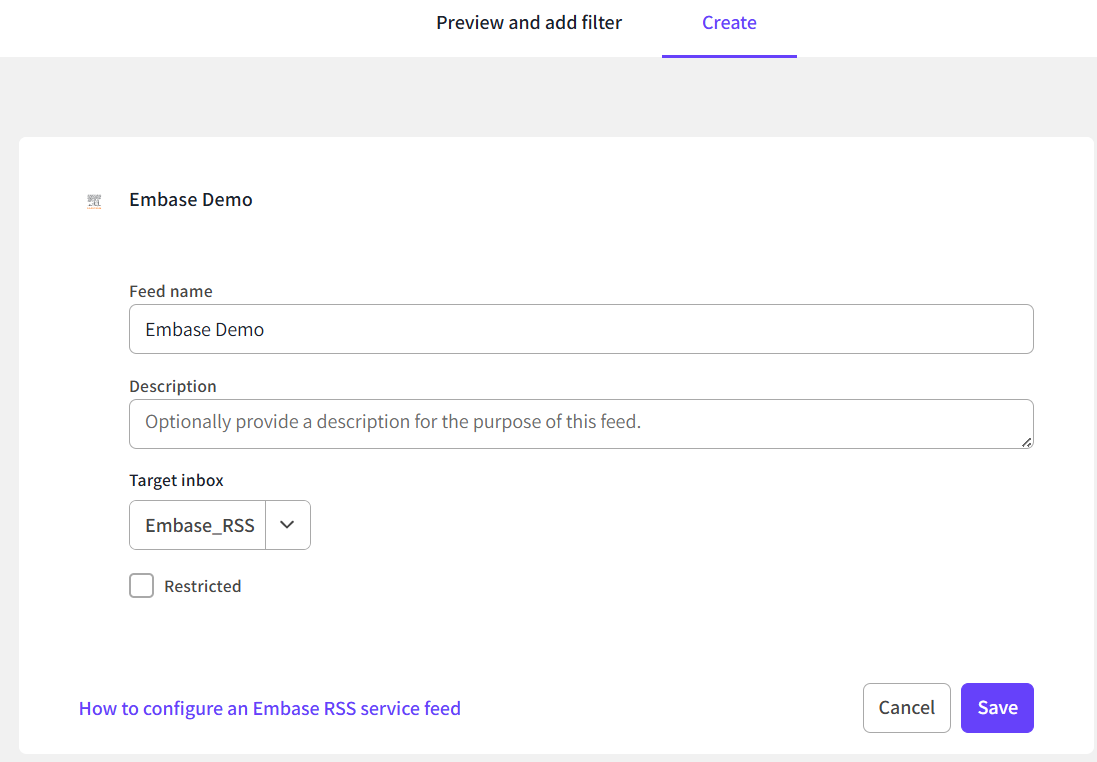
Task: Click the Feed name label
Action: [x=171, y=292]
